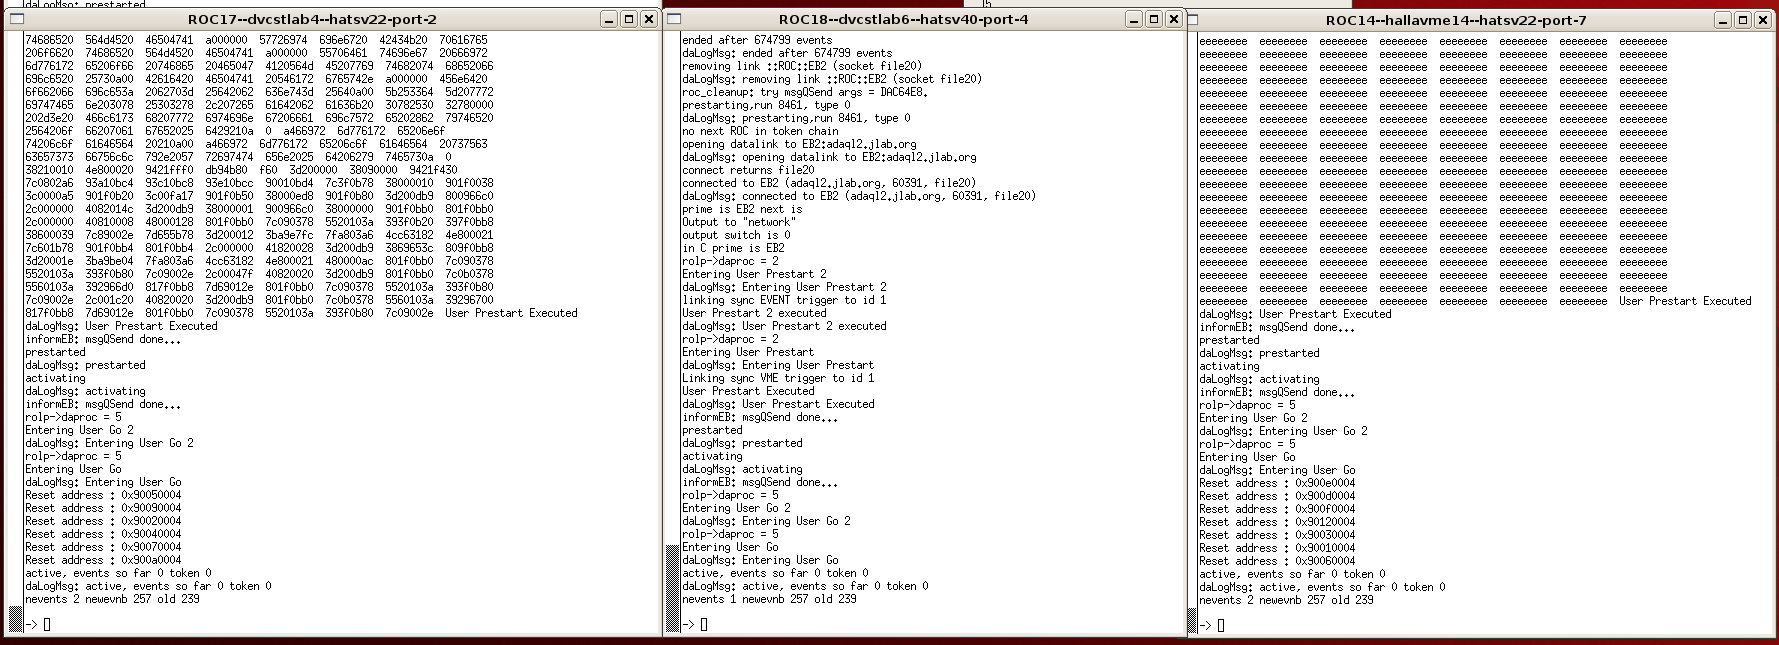Select line 'Reset address : 0x900e0004' in ROC14
This screenshot has height=645, width=1779.
(x=1277, y=483)
